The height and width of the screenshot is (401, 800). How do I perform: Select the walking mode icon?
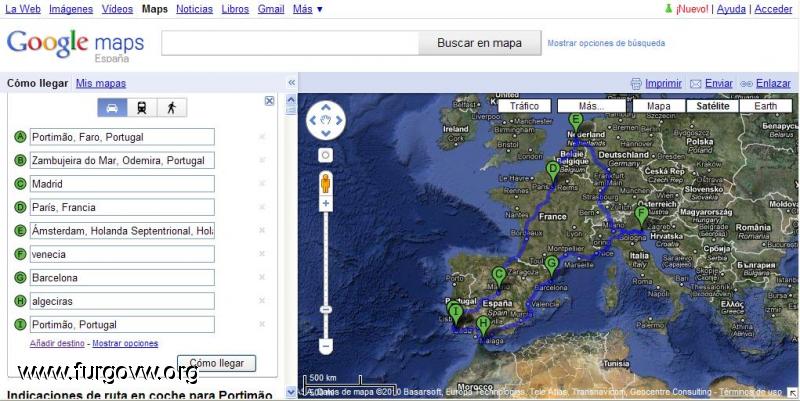[x=172, y=108]
